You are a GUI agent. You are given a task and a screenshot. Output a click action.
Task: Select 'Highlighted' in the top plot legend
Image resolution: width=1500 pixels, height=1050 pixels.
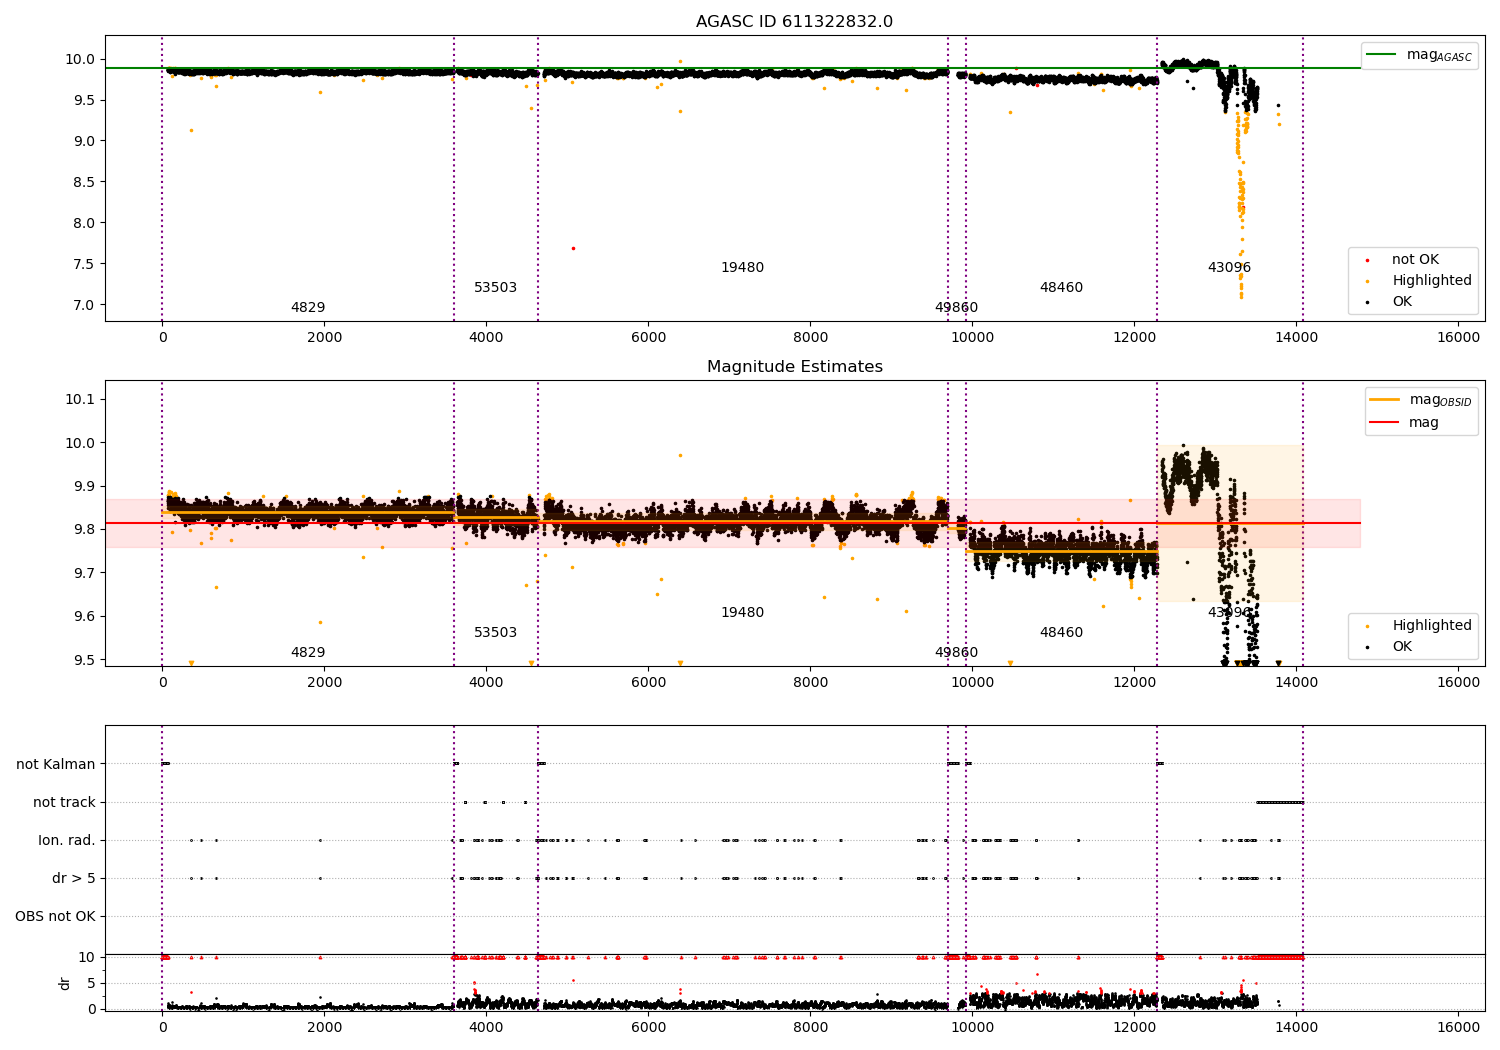coord(1432,281)
